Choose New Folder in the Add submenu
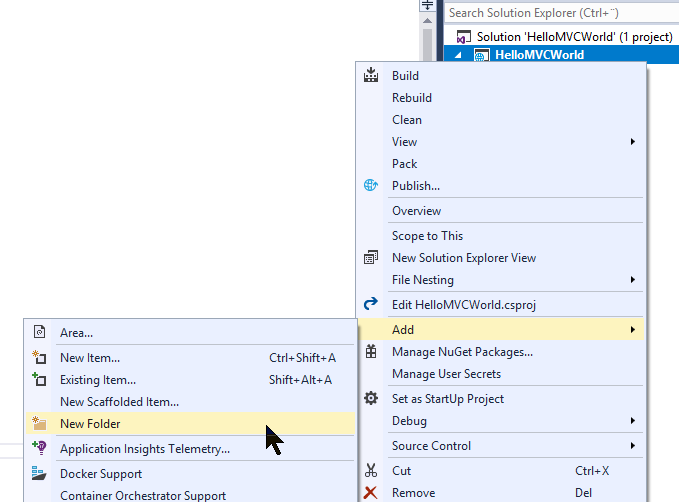Image resolution: width=679 pixels, height=502 pixels. pos(190,424)
